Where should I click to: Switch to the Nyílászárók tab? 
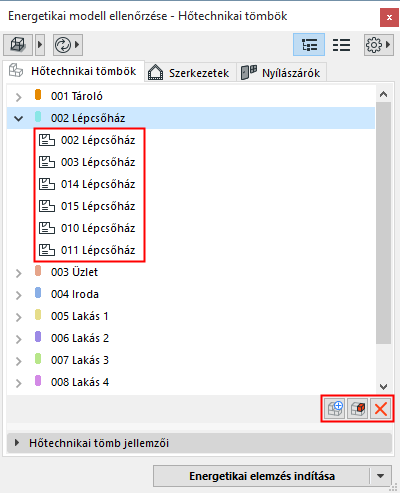281,73
